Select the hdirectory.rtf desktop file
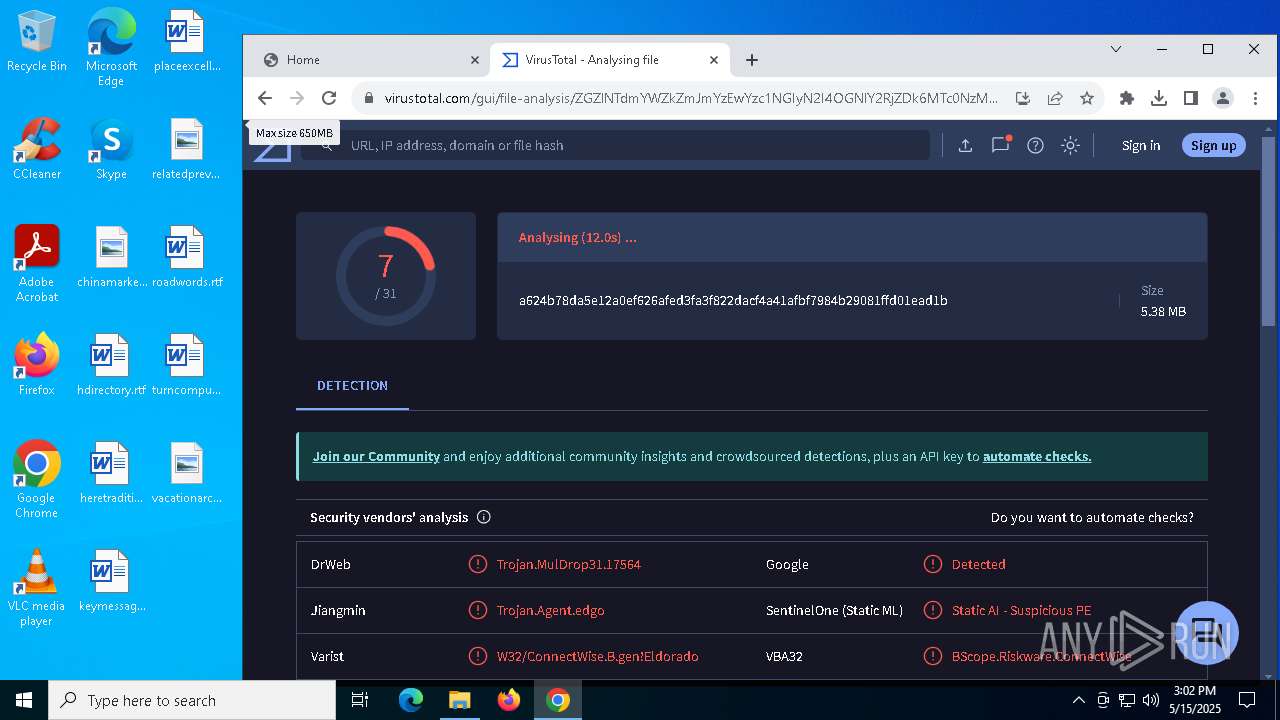 coord(111,366)
